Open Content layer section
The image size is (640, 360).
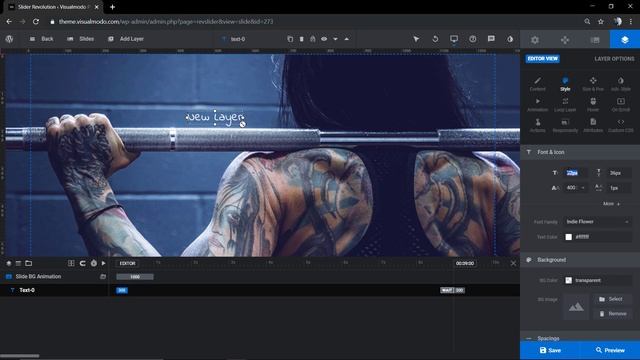pos(538,84)
